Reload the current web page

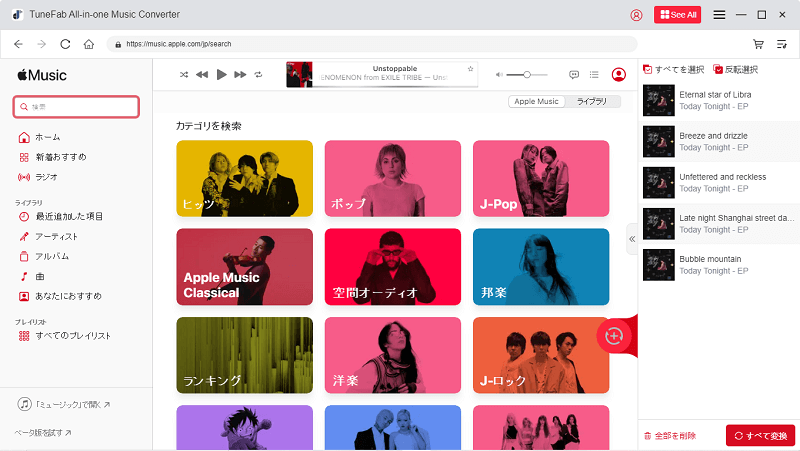click(65, 44)
